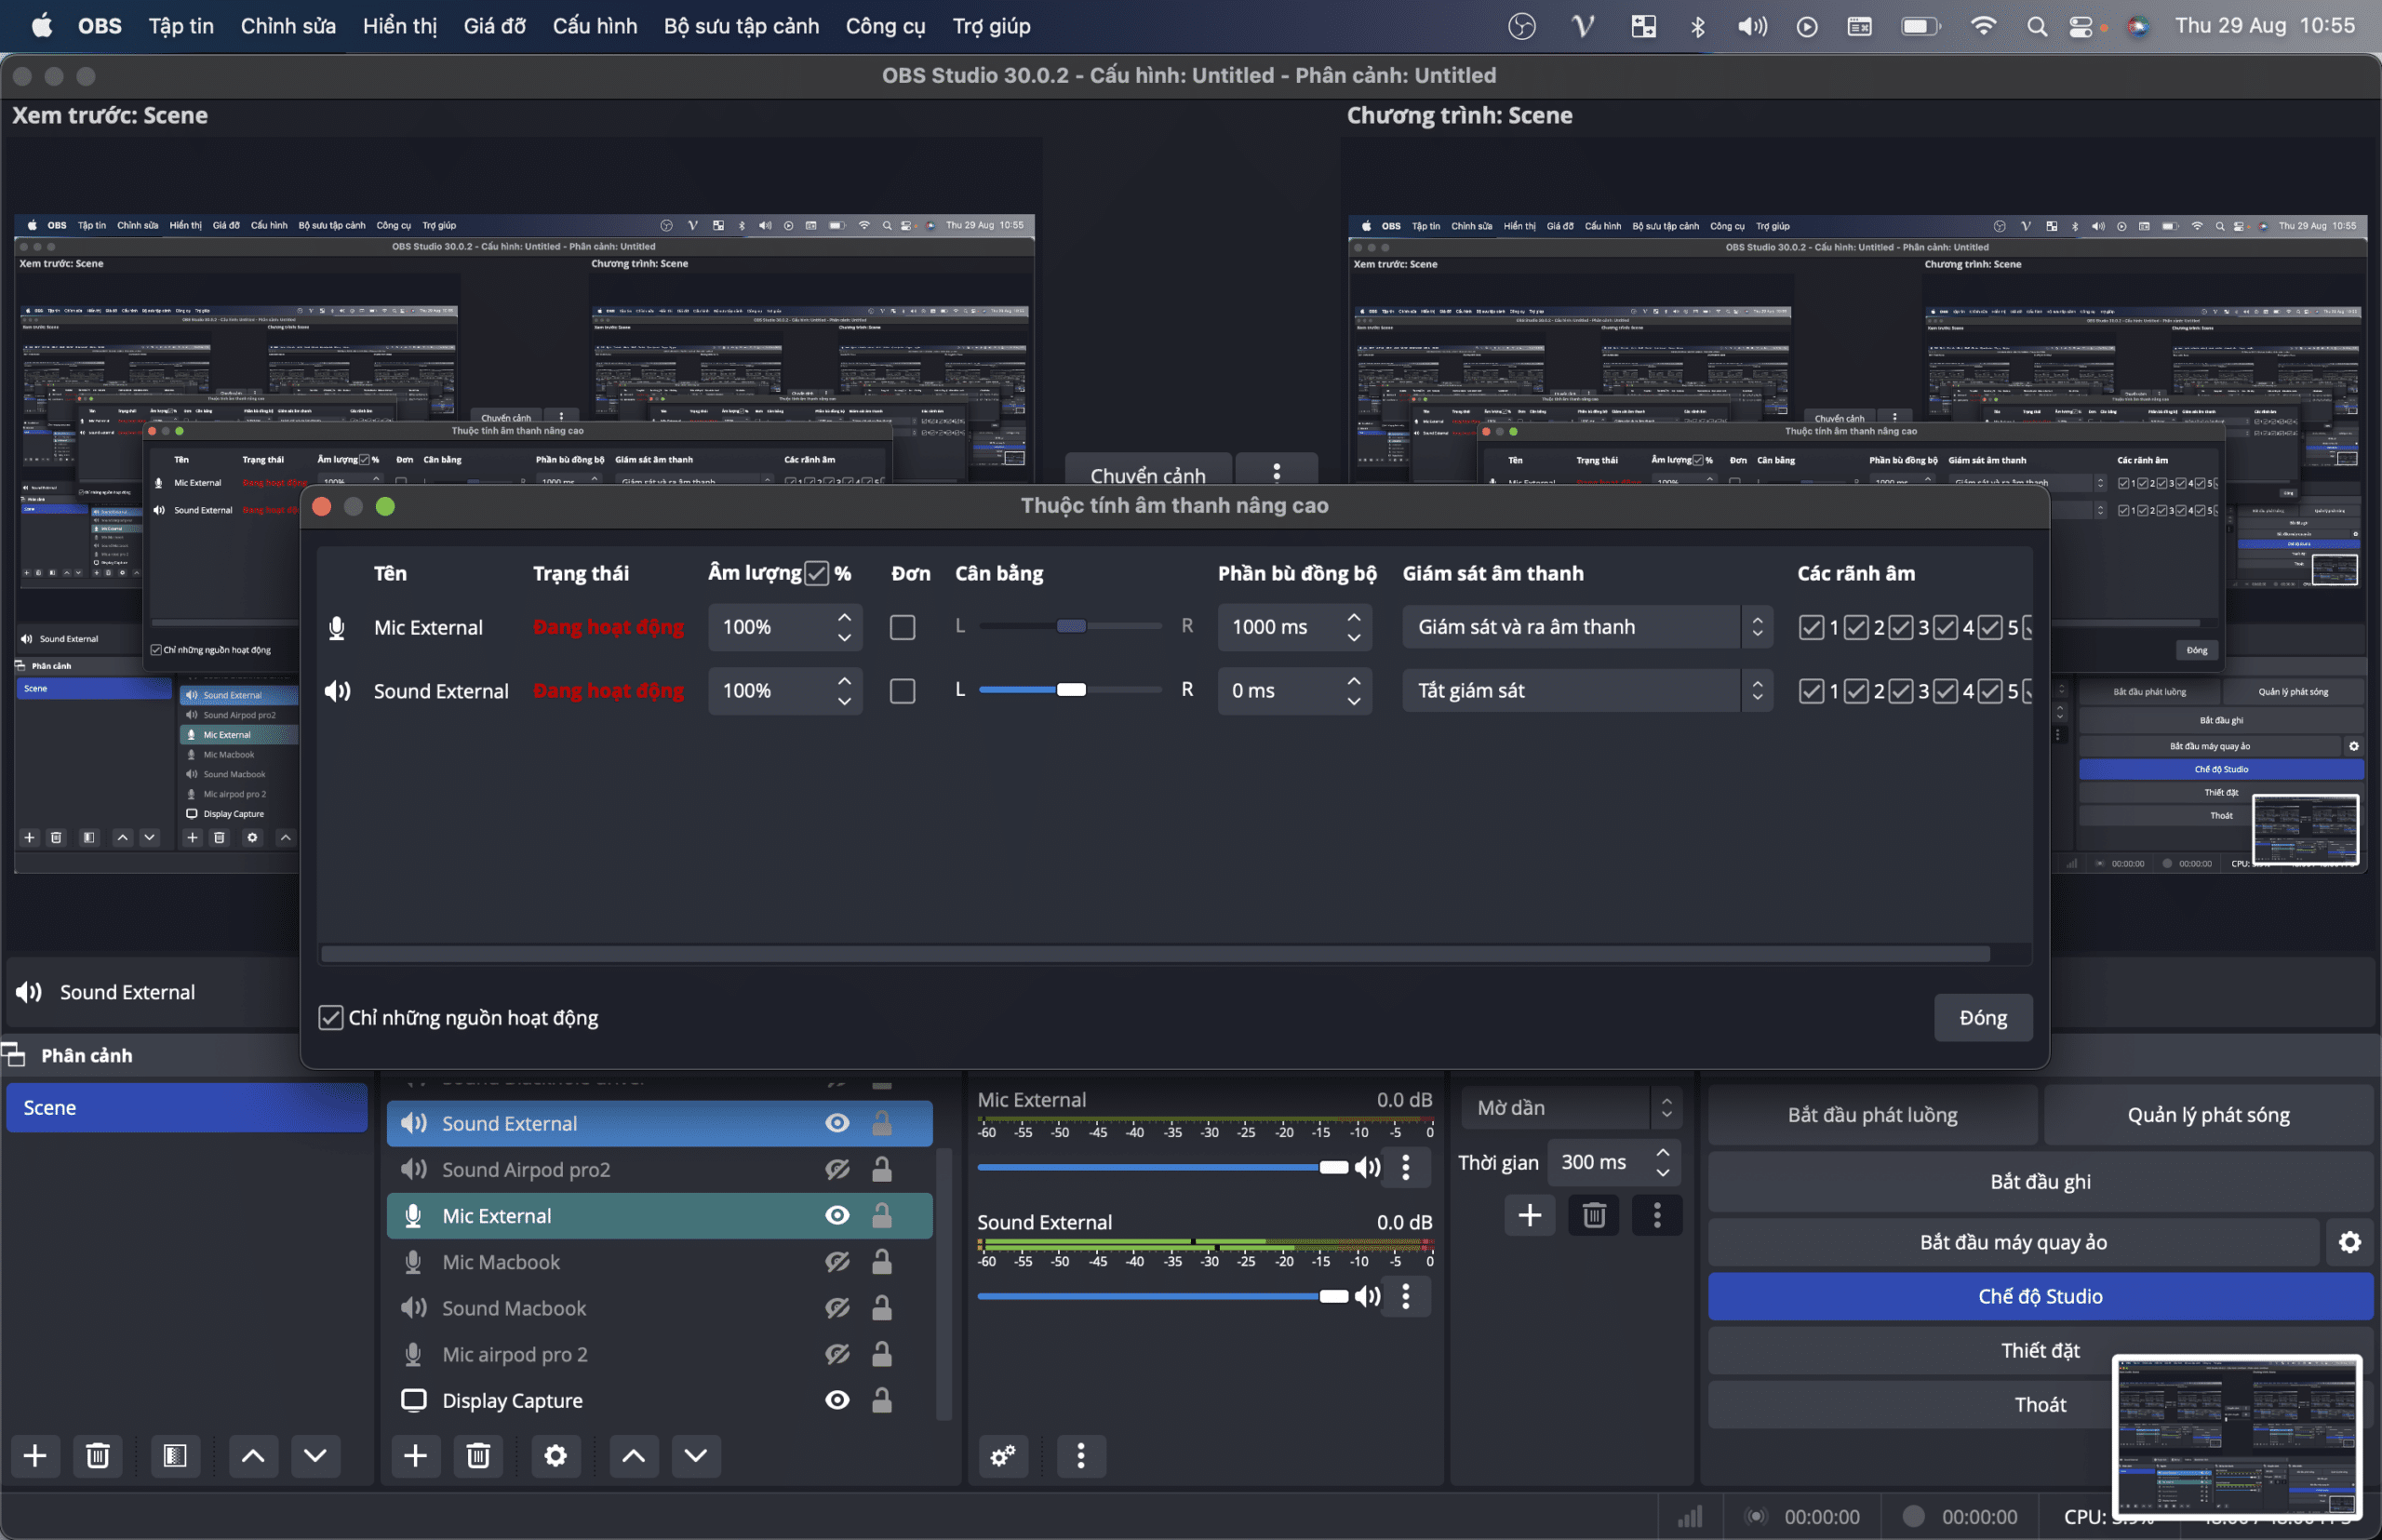Open the Công cụ menu
This screenshot has width=2382, height=1540.
[x=885, y=26]
